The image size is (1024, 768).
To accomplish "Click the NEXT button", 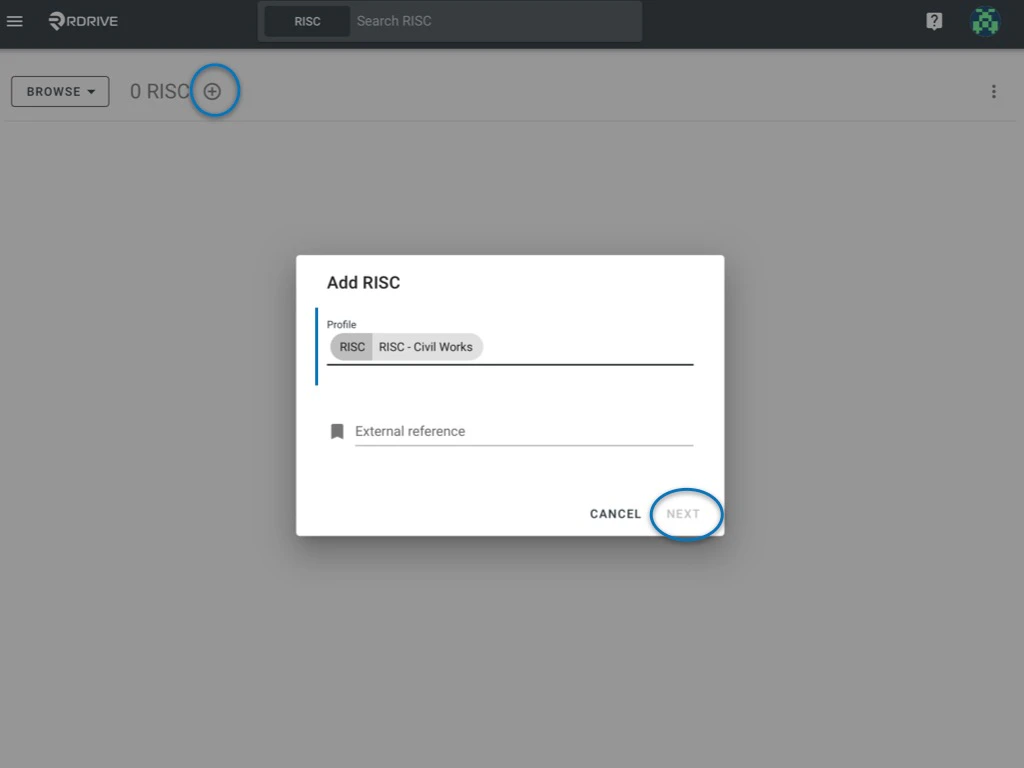I will click(x=684, y=513).
